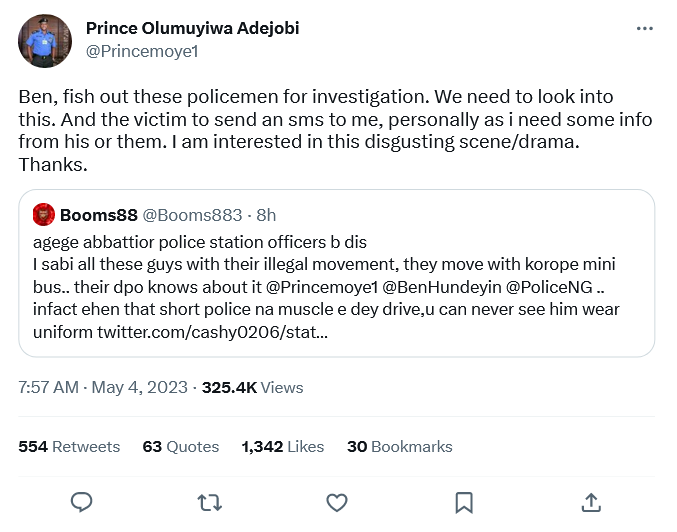Screen dimensions: 677x532
Task: View the 554 Retweets list
Action: click(x=69, y=447)
